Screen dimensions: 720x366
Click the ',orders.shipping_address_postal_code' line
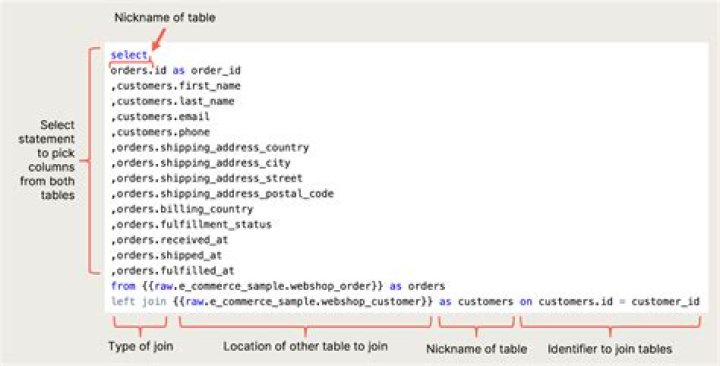tap(222, 194)
